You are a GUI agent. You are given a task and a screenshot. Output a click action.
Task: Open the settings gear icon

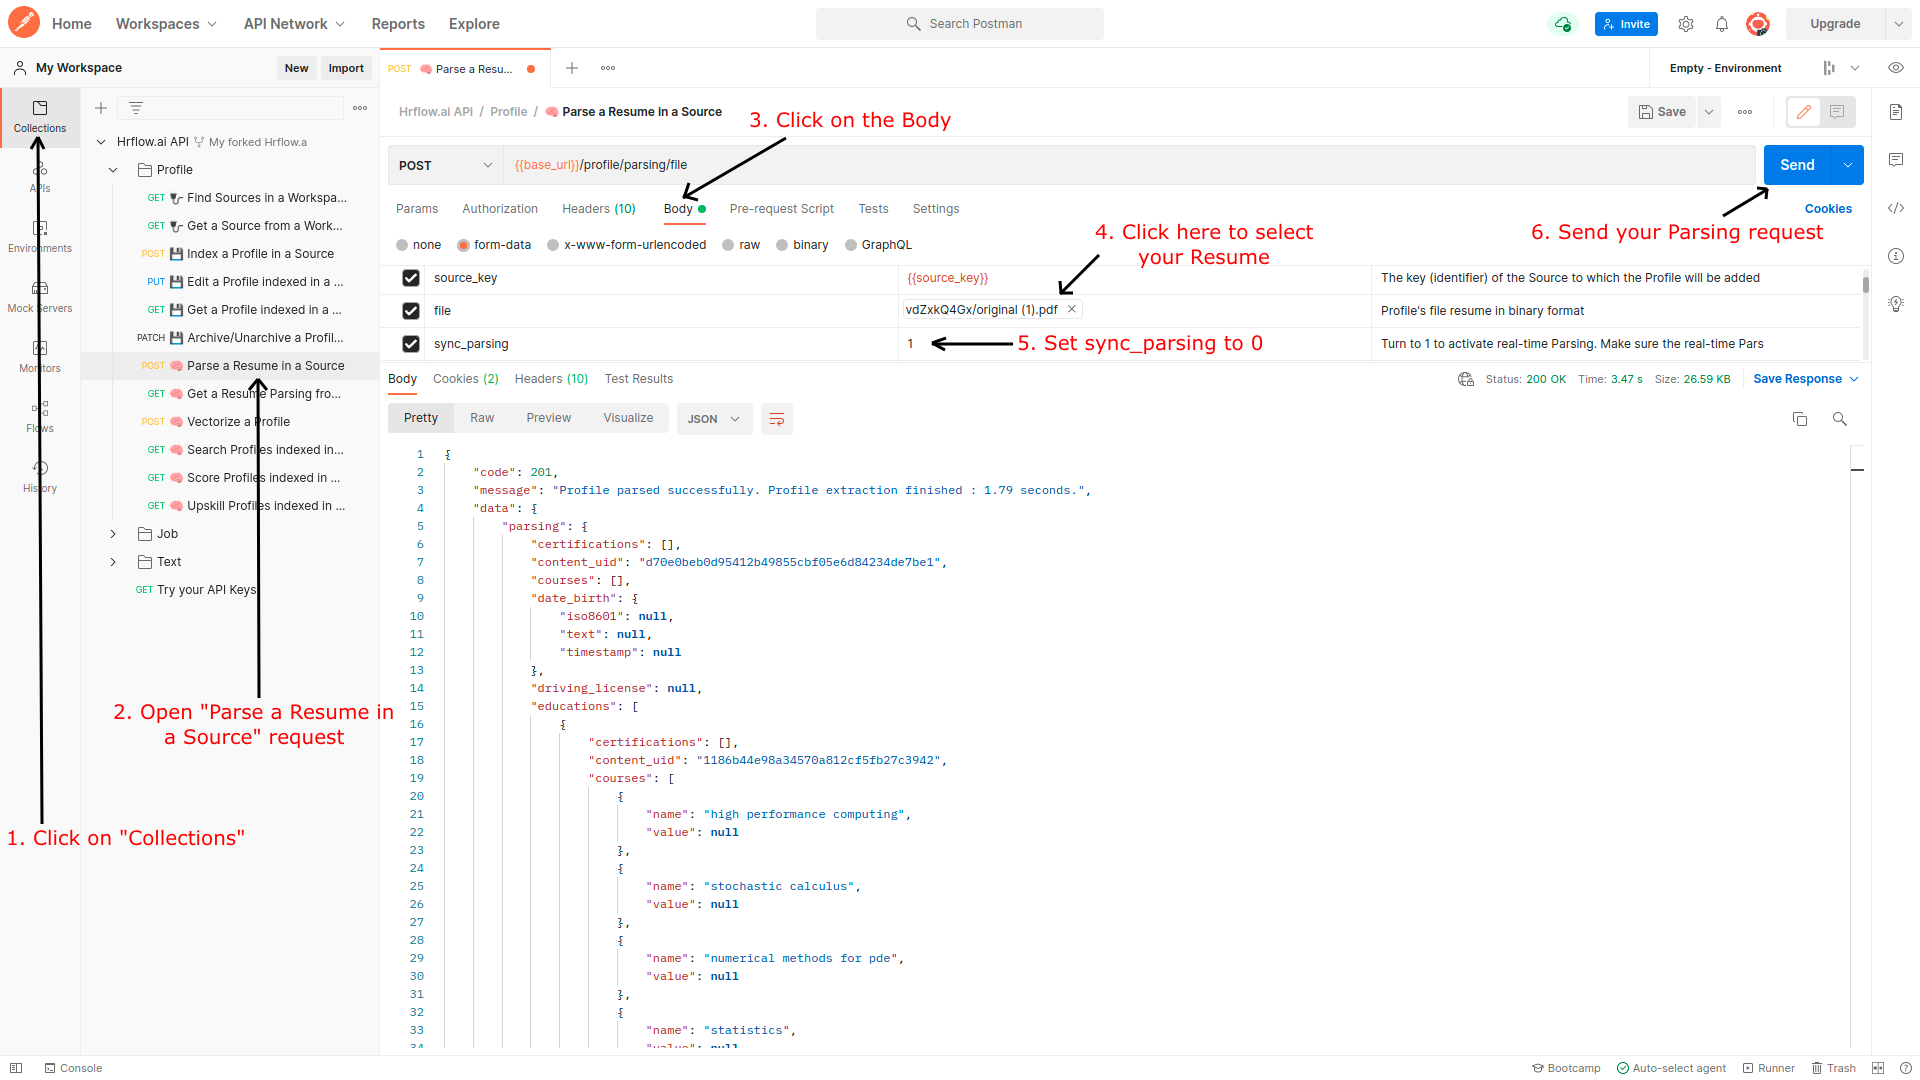(1686, 24)
